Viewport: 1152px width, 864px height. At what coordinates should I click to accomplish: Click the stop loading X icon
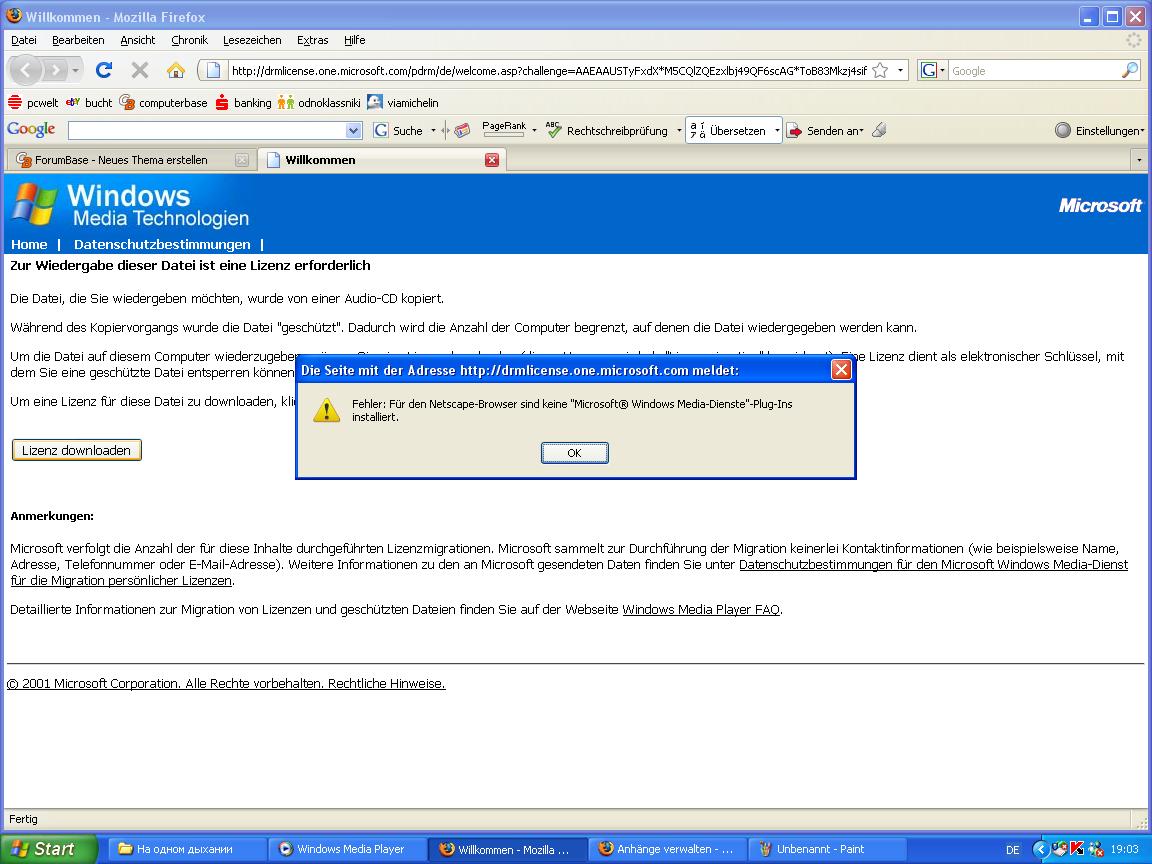pyautogui.click(x=140, y=71)
